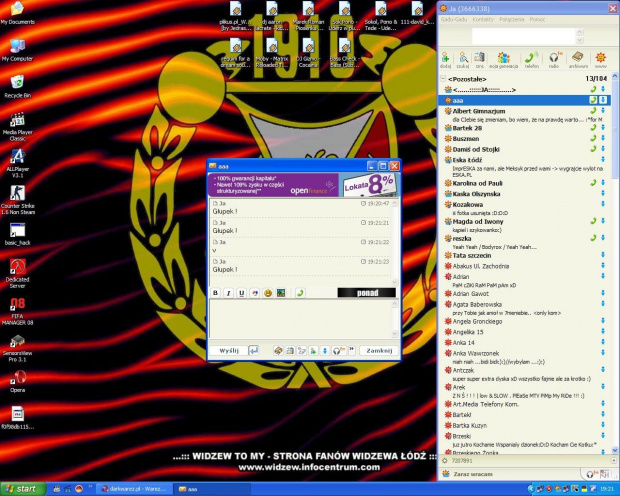Screen dimensions: 620x496
Task: Open the 'archiwum' book icon
Action: pos(578,60)
